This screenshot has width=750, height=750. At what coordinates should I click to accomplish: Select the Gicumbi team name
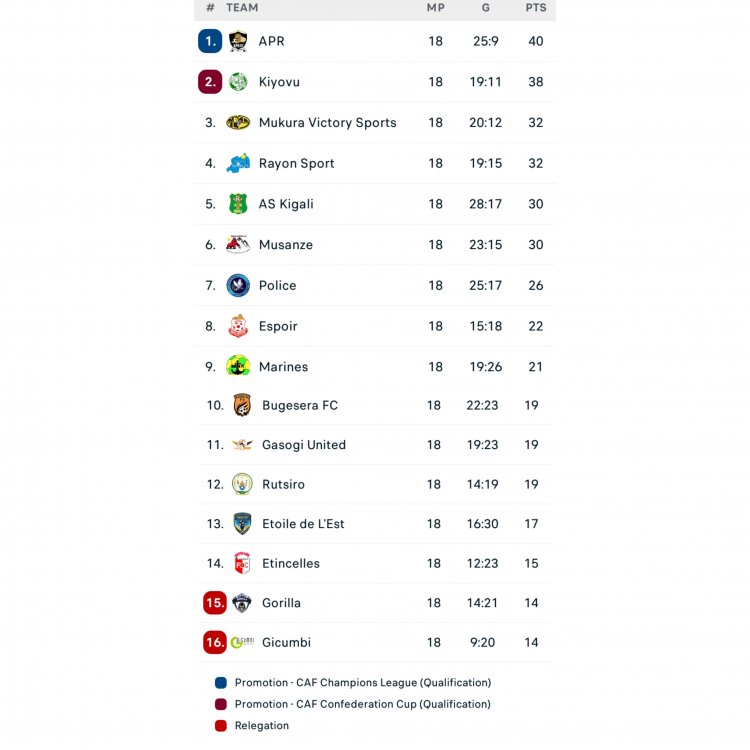pyautogui.click(x=286, y=642)
